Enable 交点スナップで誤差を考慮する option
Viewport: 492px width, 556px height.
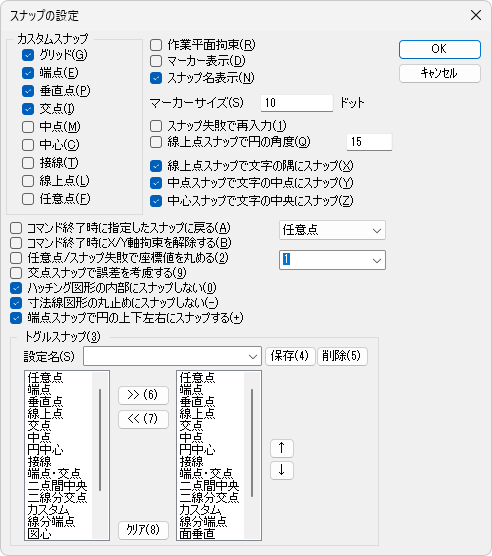click(x=16, y=273)
